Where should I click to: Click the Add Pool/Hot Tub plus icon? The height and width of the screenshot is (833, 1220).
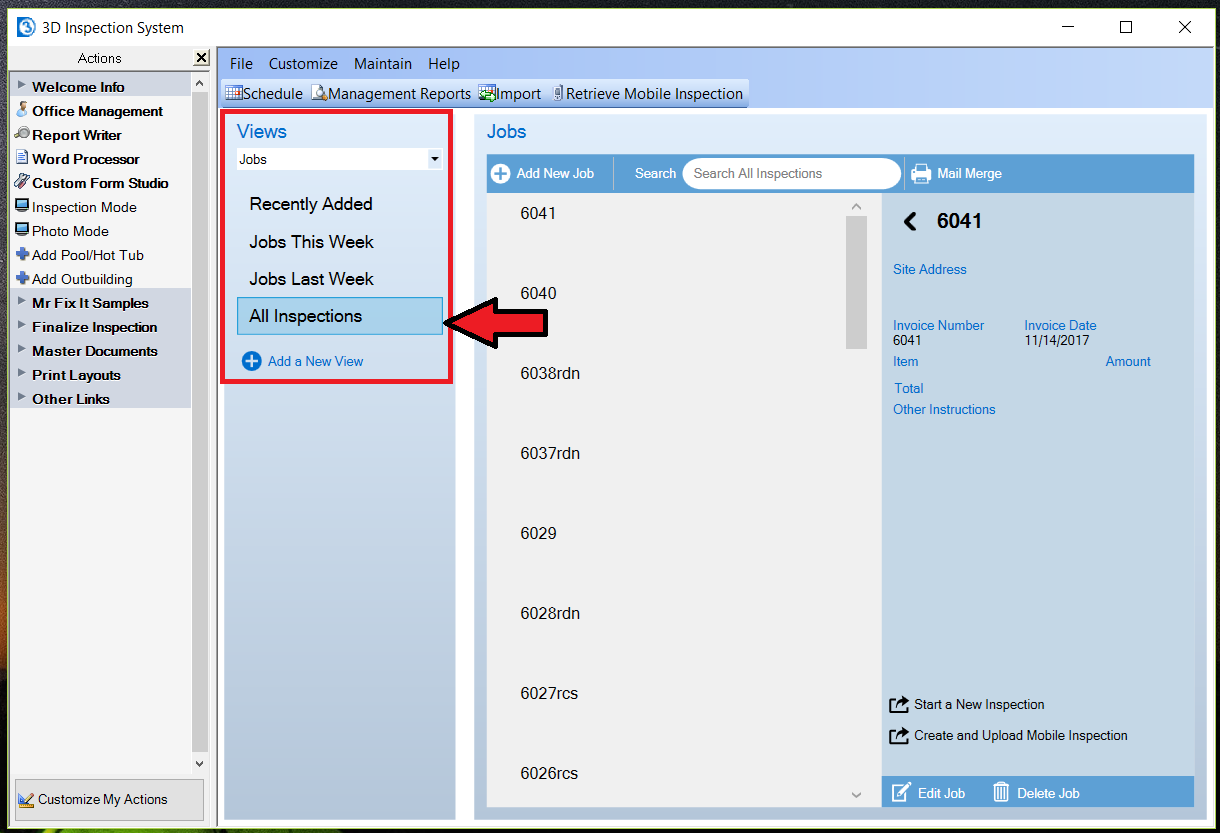[22, 254]
